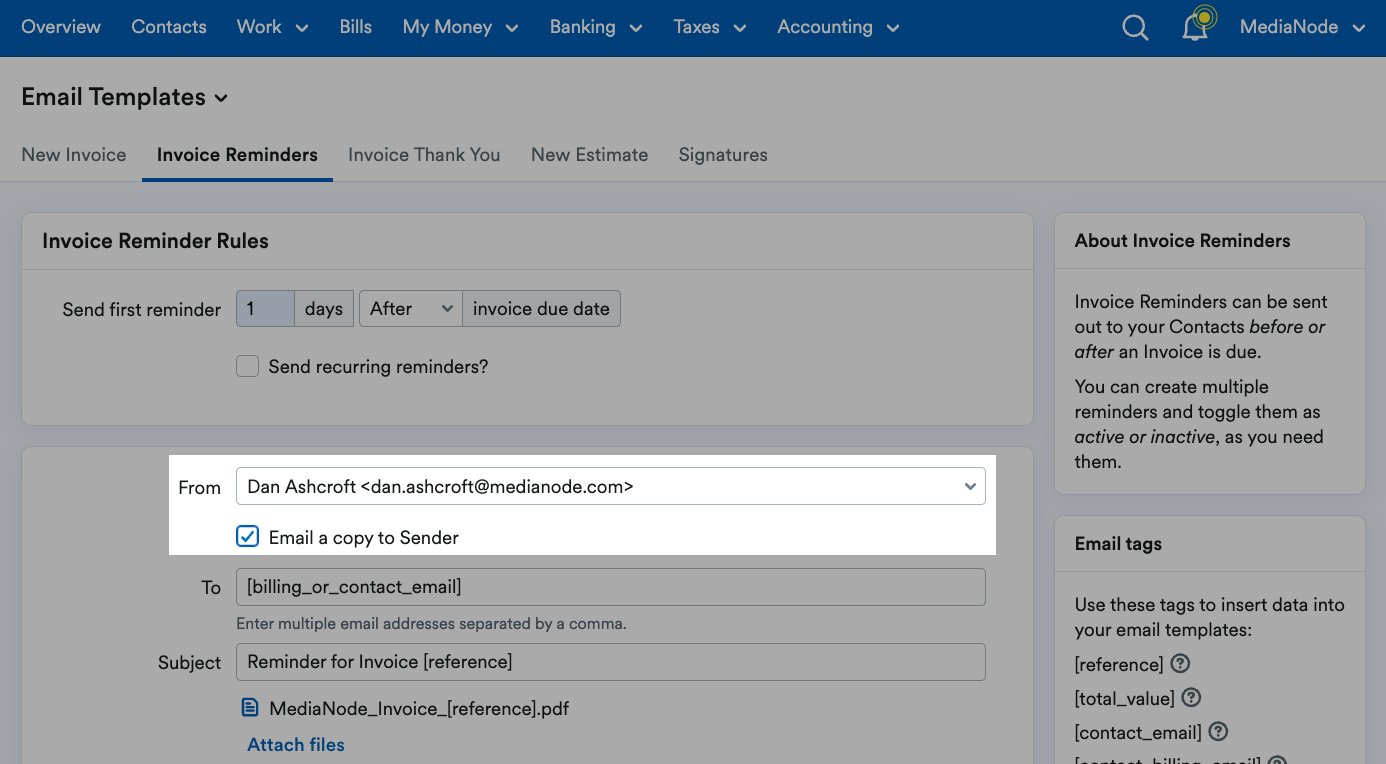
Task: Click the Invoice Reminder Rules heading
Action: tap(155, 241)
